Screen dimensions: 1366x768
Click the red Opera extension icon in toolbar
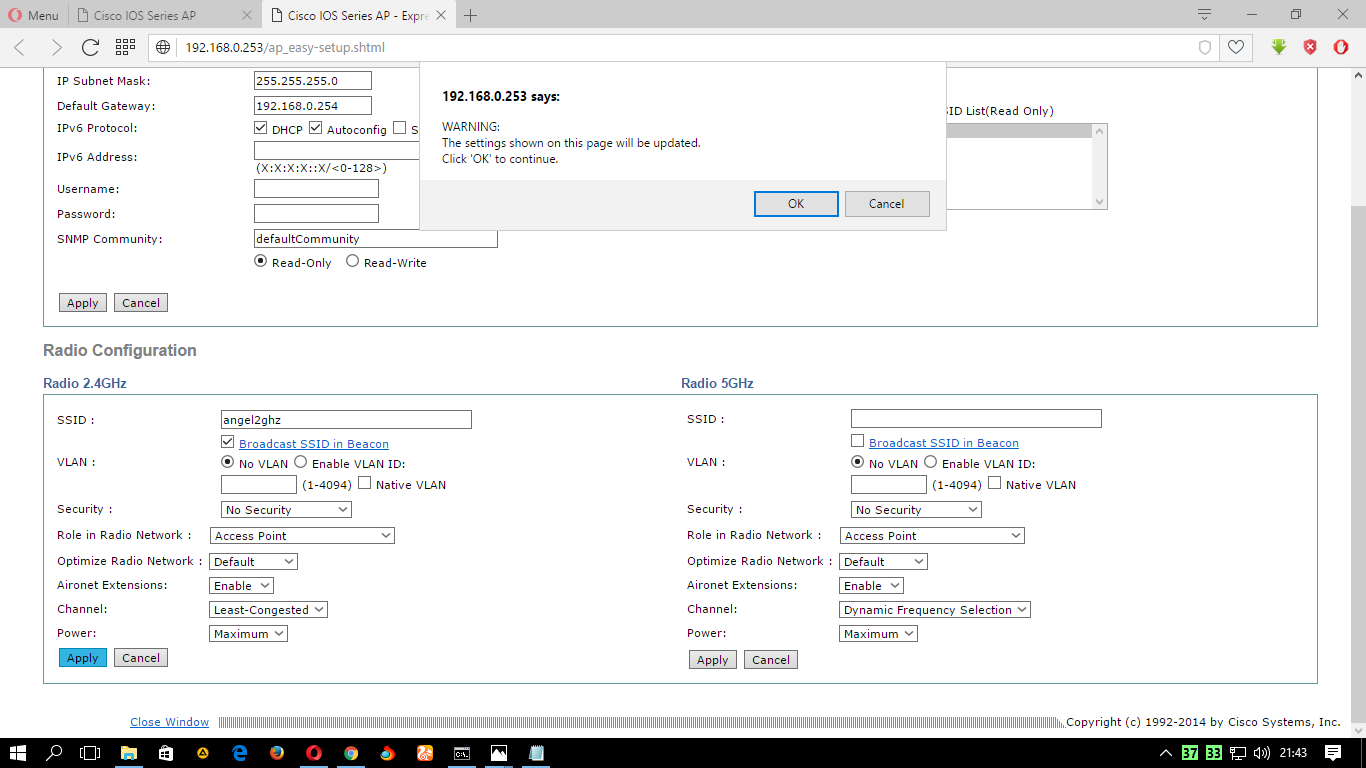(1341, 47)
